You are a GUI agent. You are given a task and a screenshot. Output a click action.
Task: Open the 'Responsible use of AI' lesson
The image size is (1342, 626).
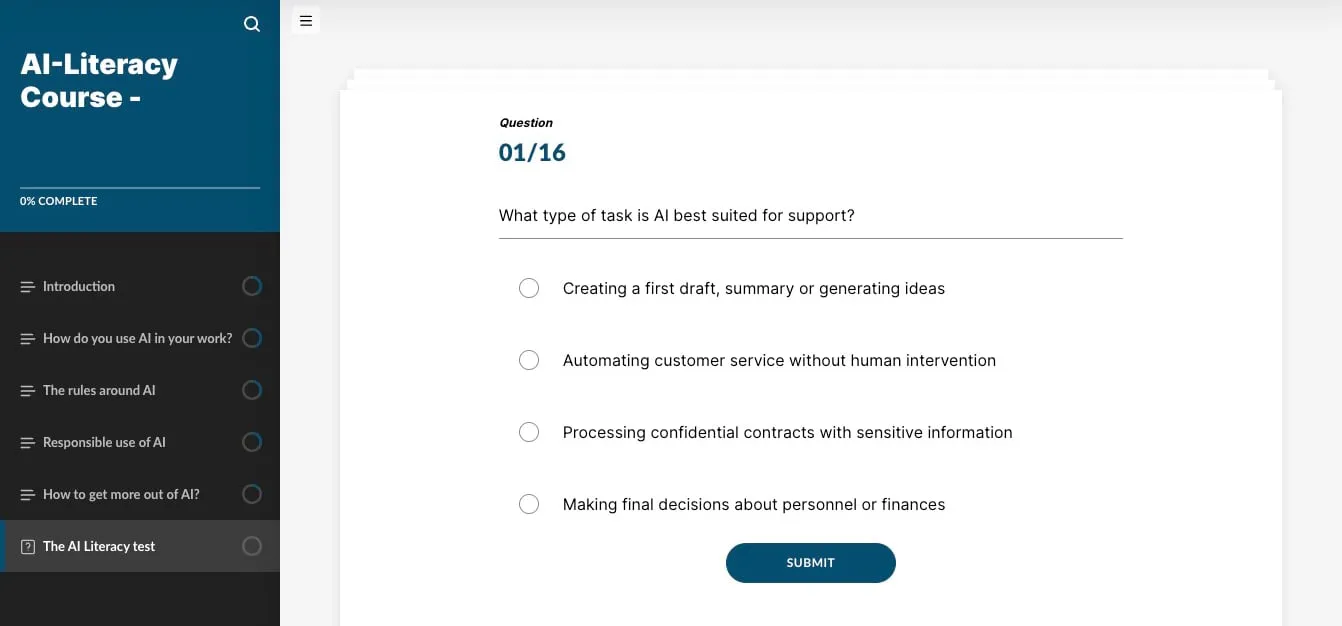[x=104, y=442]
